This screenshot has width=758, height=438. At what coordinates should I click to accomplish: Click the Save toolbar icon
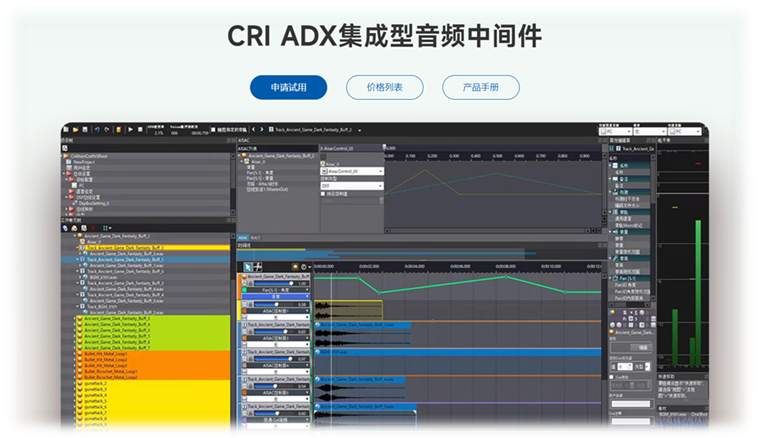[85, 130]
